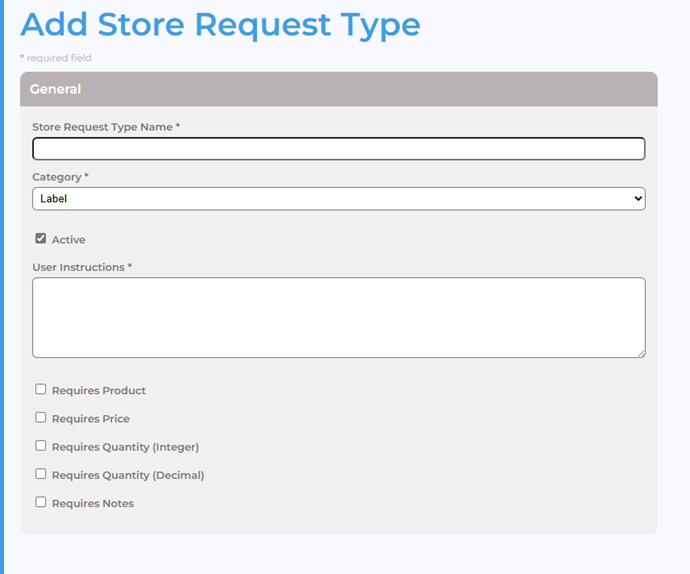Check the Requires Quantity (Integer) box
690x574 pixels.
pyautogui.click(x=41, y=446)
